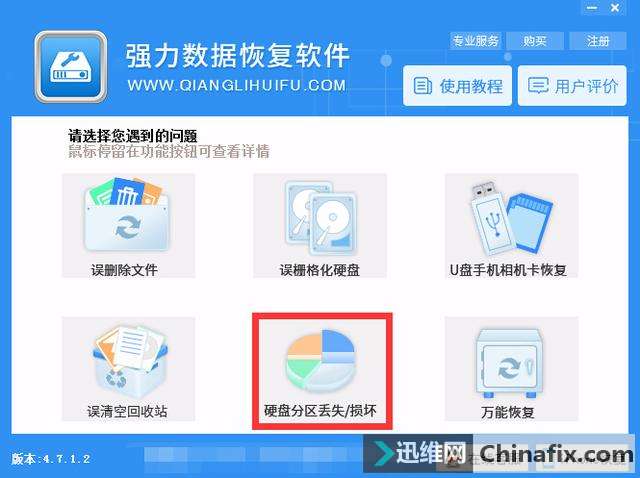
Task: Minimize the recovery software window
Action: pos(592,8)
